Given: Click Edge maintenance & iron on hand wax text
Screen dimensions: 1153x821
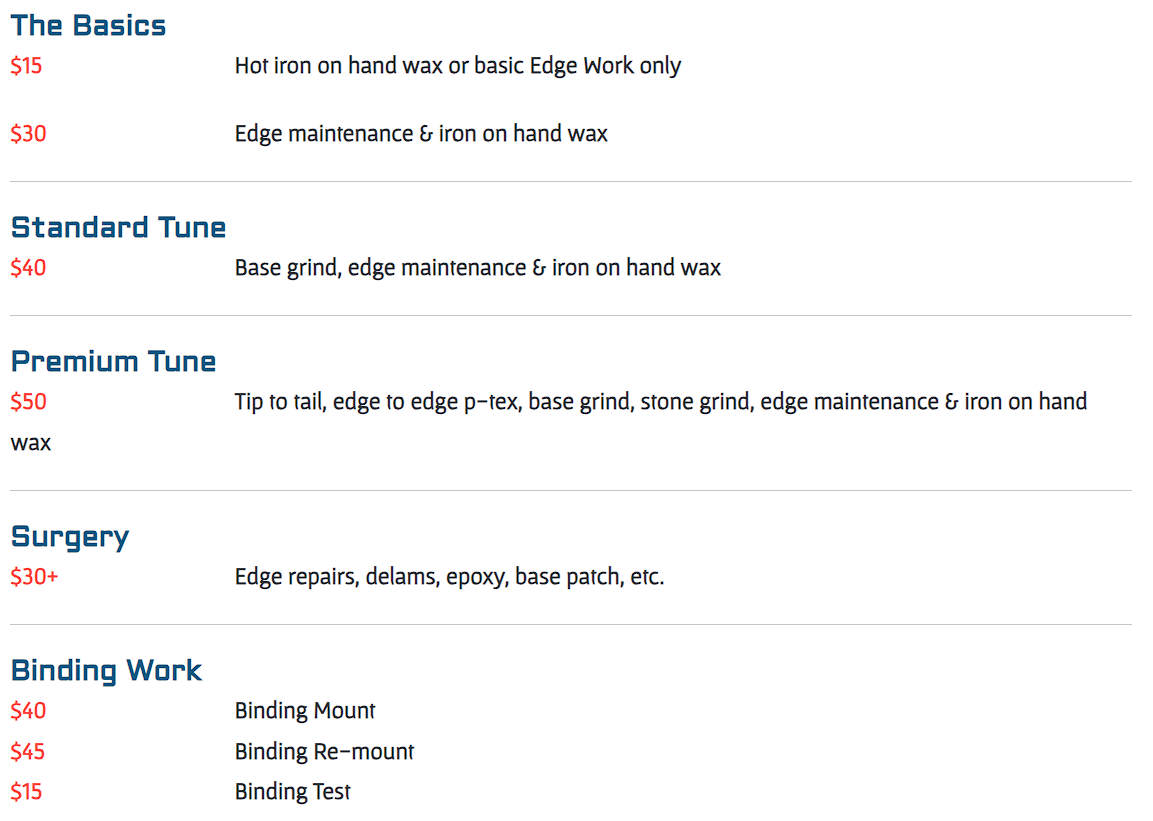Looking at the screenshot, I should click(x=421, y=134).
